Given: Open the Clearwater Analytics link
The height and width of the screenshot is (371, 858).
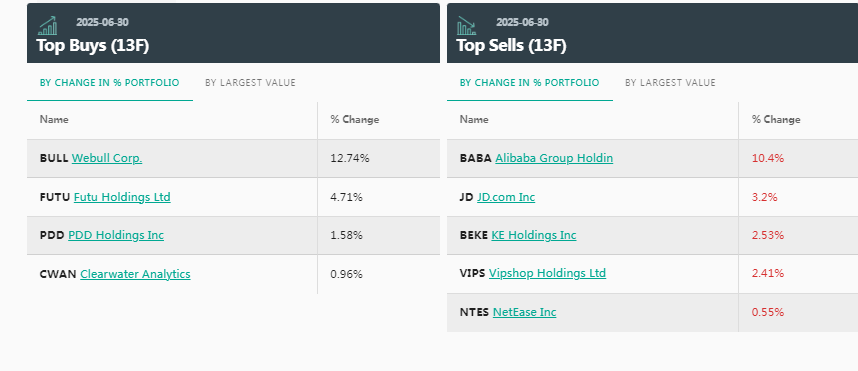Looking at the screenshot, I should pyautogui.click(x=135, y=274).
